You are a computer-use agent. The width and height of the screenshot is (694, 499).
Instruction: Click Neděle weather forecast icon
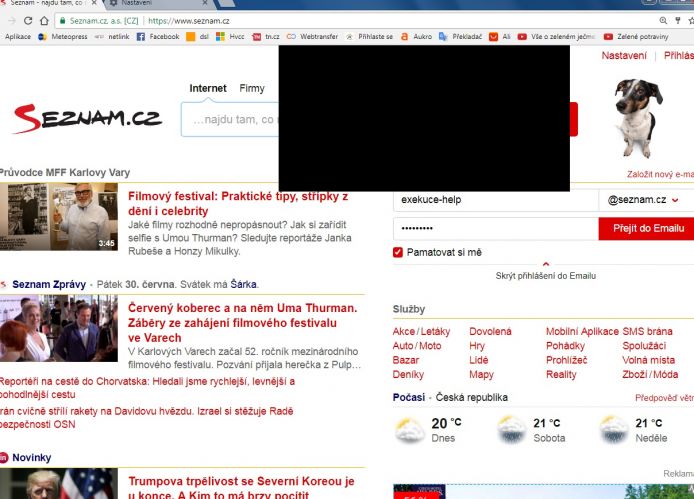point(614,430)
